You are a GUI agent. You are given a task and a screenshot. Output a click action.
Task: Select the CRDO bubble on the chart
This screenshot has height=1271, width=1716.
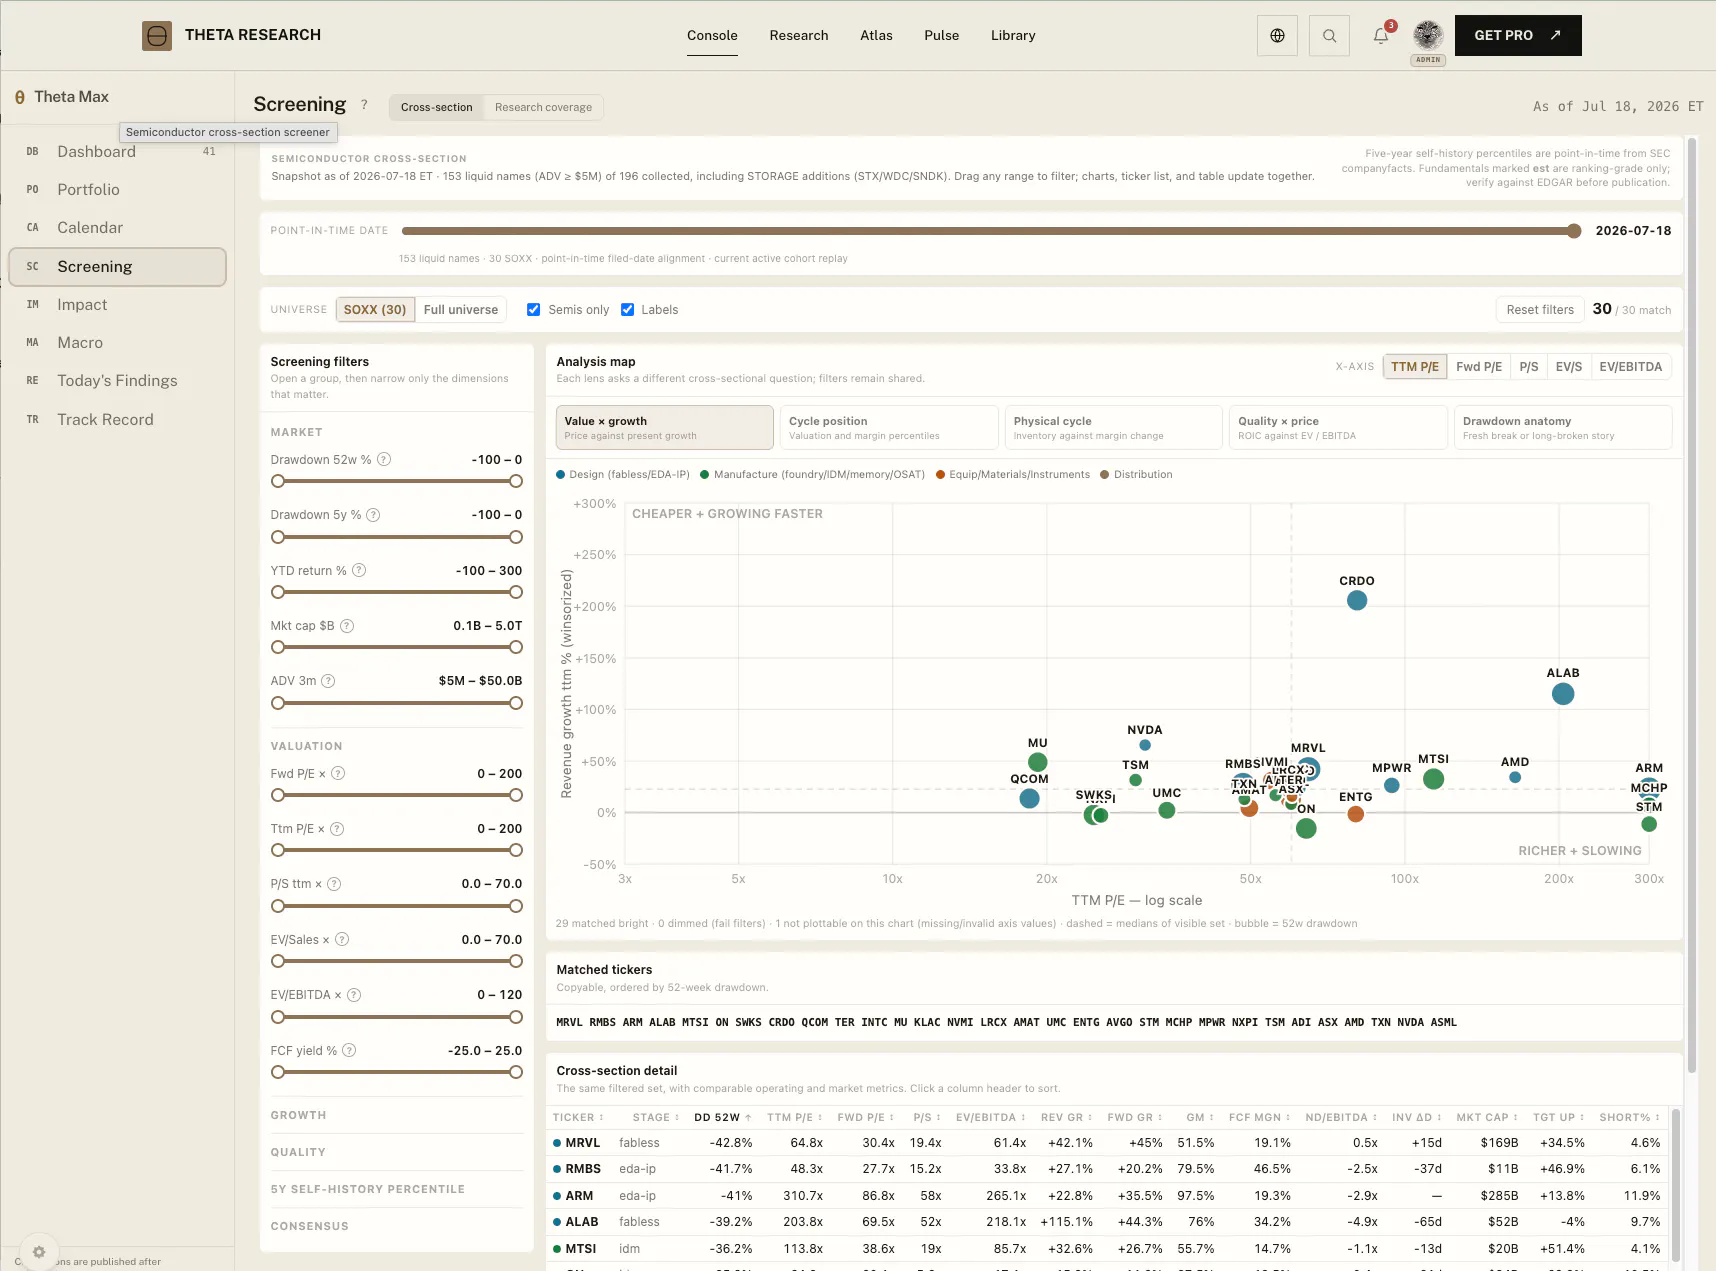1357,600
